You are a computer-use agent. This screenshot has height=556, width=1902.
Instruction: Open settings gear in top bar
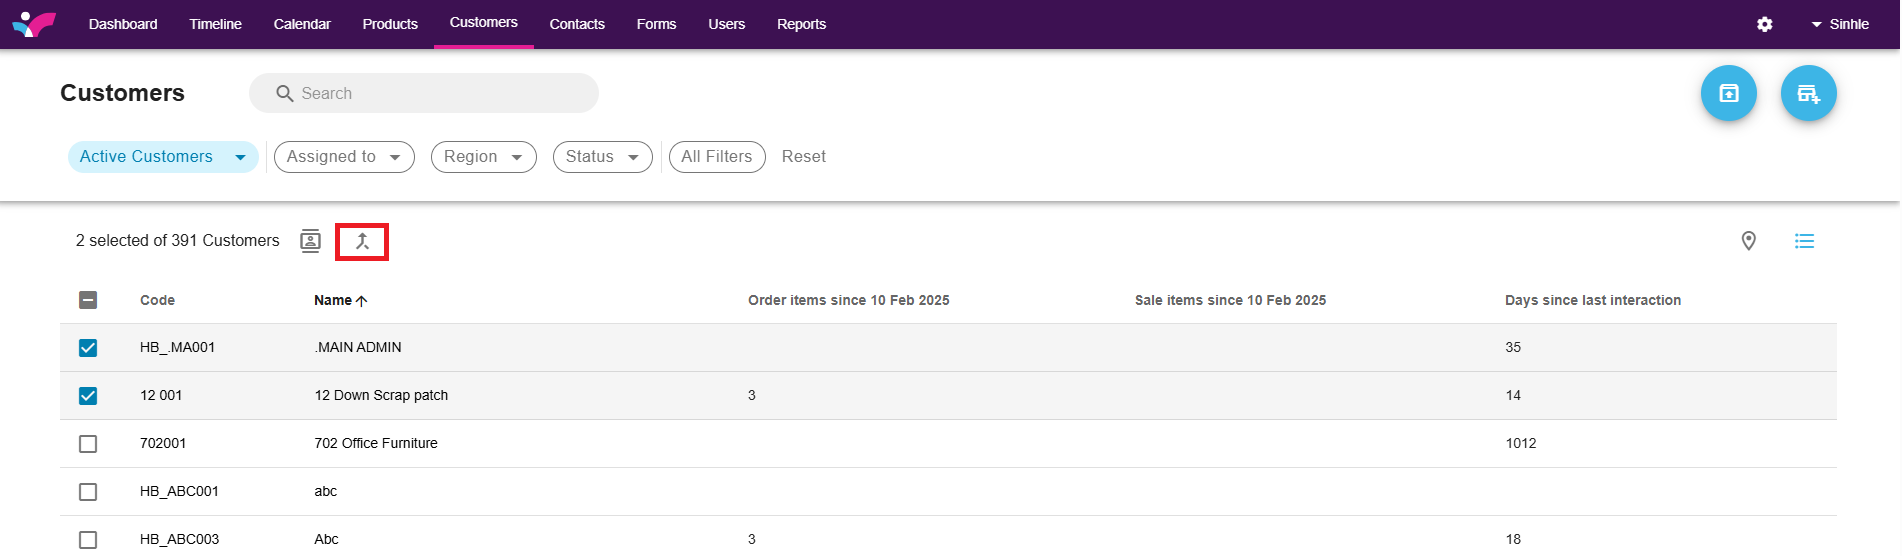tap(1764, 24)
